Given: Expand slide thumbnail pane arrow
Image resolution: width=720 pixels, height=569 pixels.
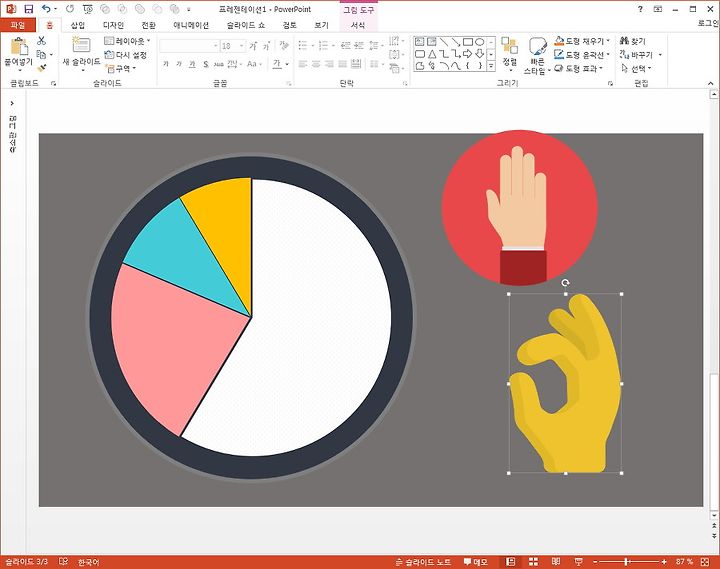Looking at the screenshot, I should coord(12,103).
